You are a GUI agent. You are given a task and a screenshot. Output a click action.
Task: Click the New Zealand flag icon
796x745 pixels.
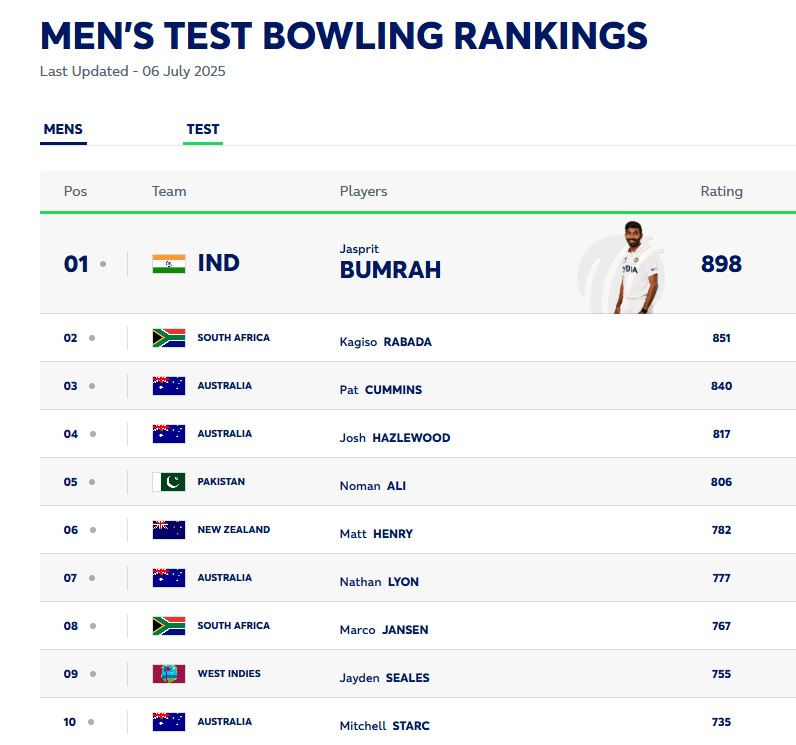pos(169,530)
